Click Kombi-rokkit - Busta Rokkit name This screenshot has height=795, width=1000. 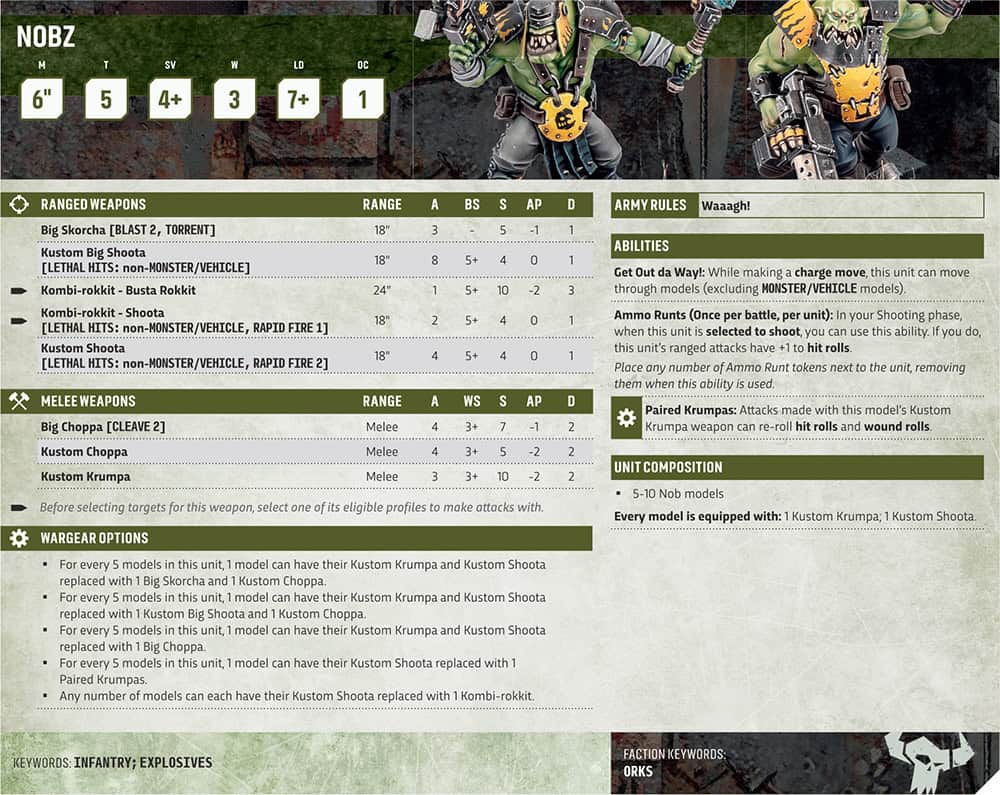click(118, 290)
